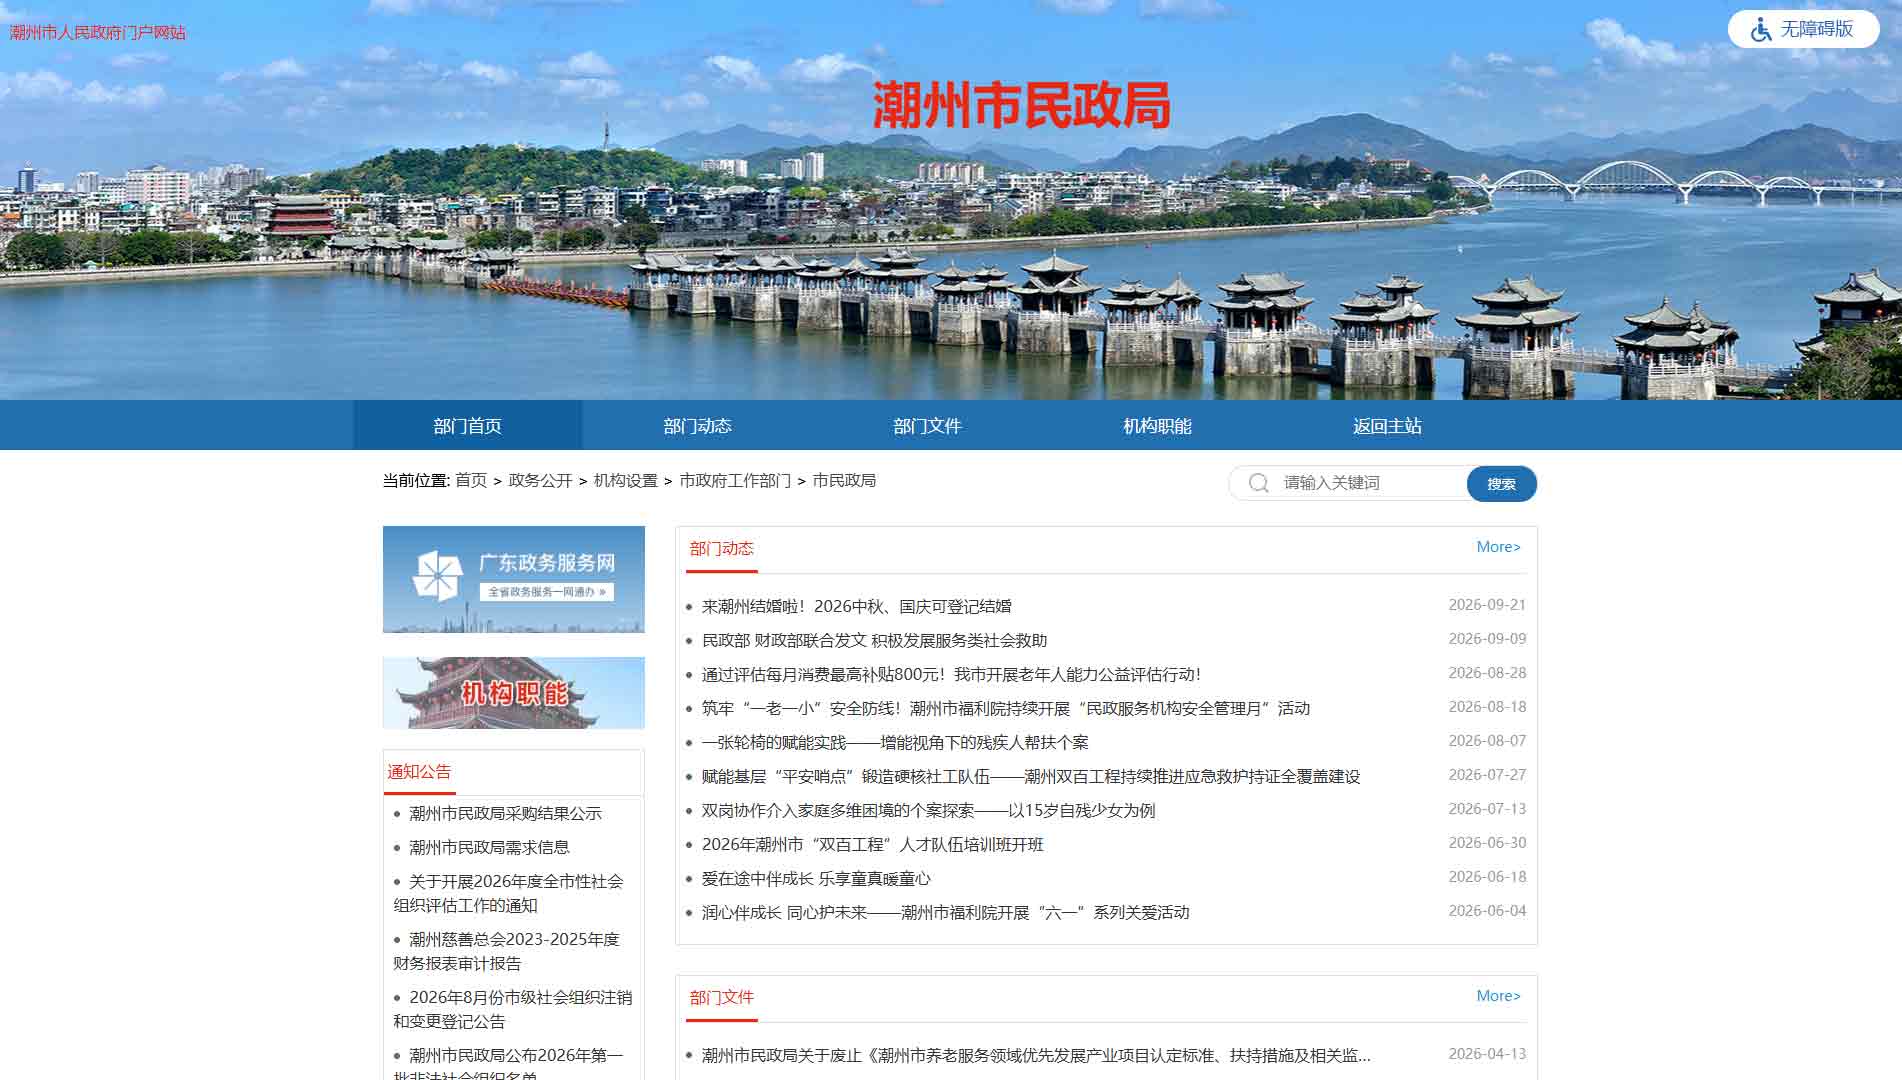Image resolution: width=1902 pixels, height=1080 pixels.
Task: Focus the 请输入关键词 search field
Action: point(1370,484)
